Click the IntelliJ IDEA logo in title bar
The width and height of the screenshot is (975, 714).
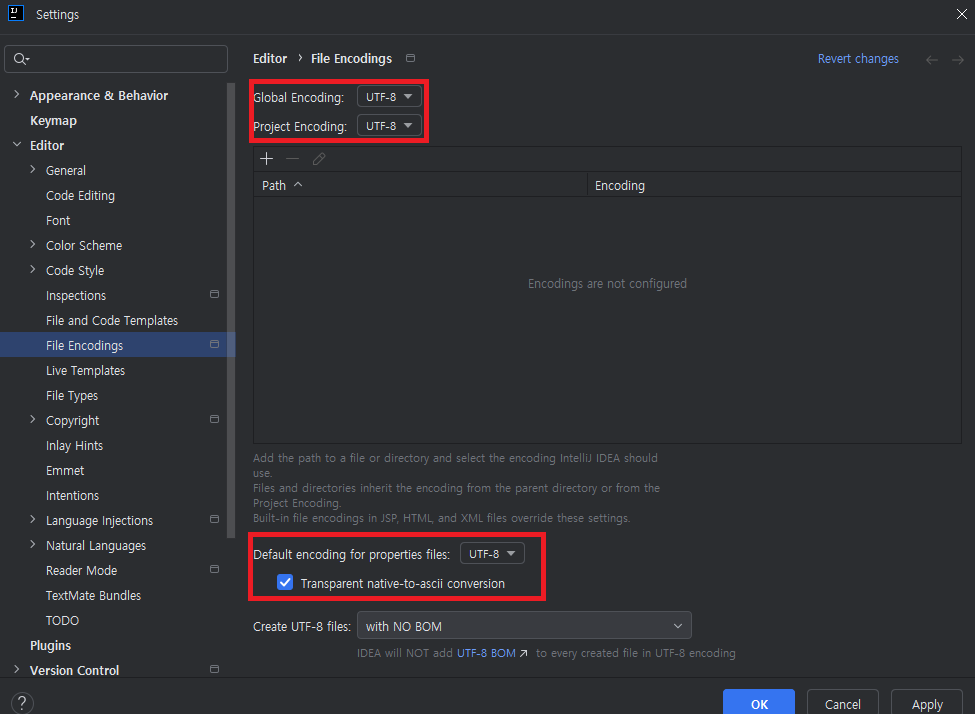[16, 13]
